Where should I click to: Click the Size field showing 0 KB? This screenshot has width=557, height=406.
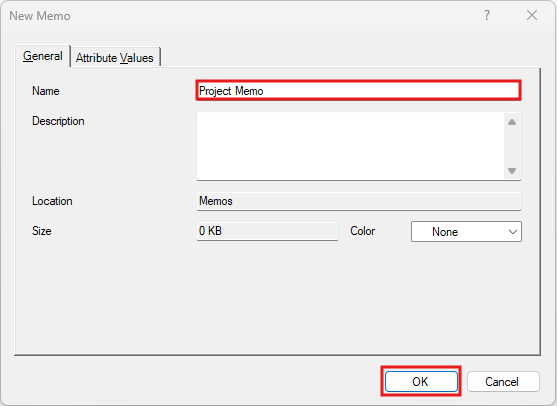[267, 231]
